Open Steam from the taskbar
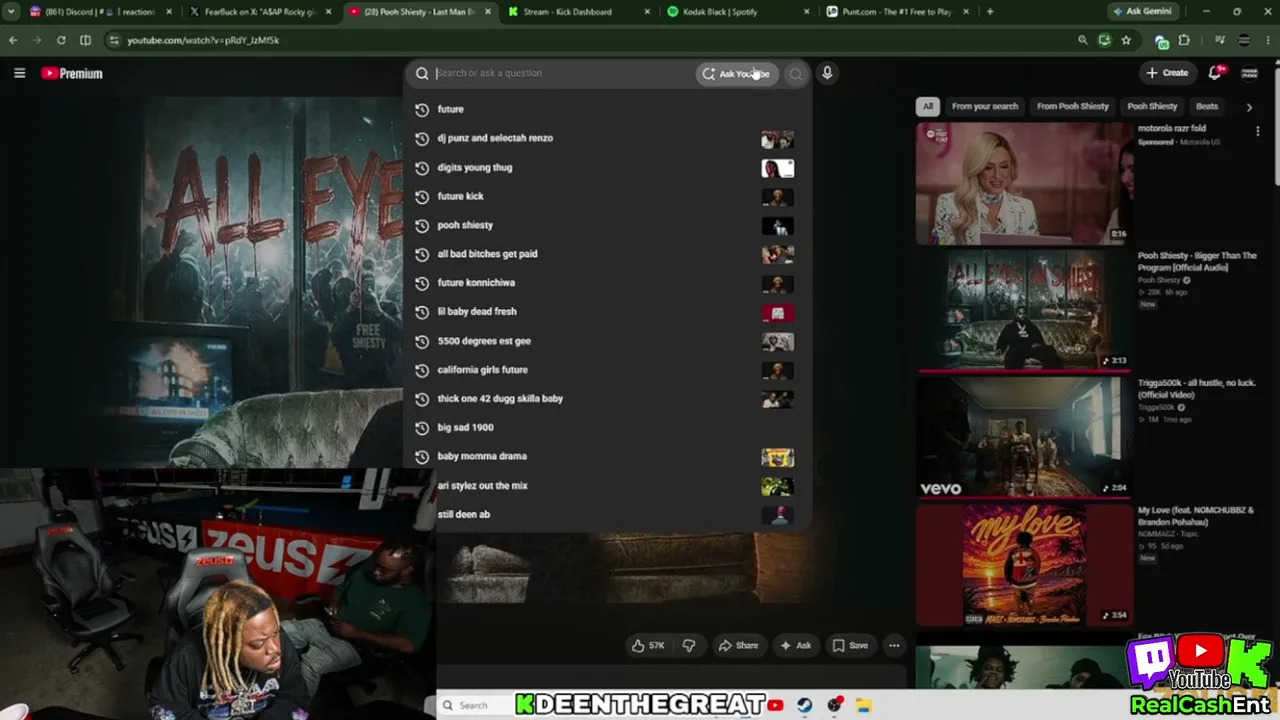The height and width of the screenshot is (720, 1280). 804,705
